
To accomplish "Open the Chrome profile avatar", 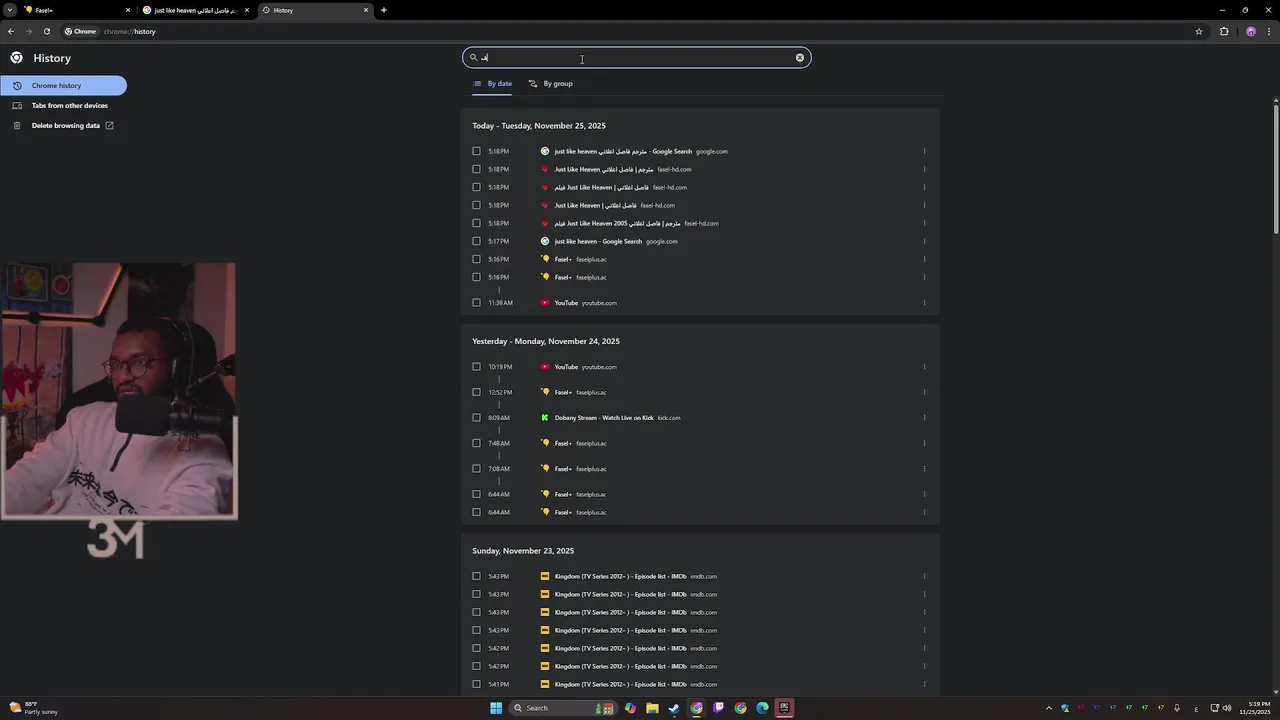I will pos(1250,32).
